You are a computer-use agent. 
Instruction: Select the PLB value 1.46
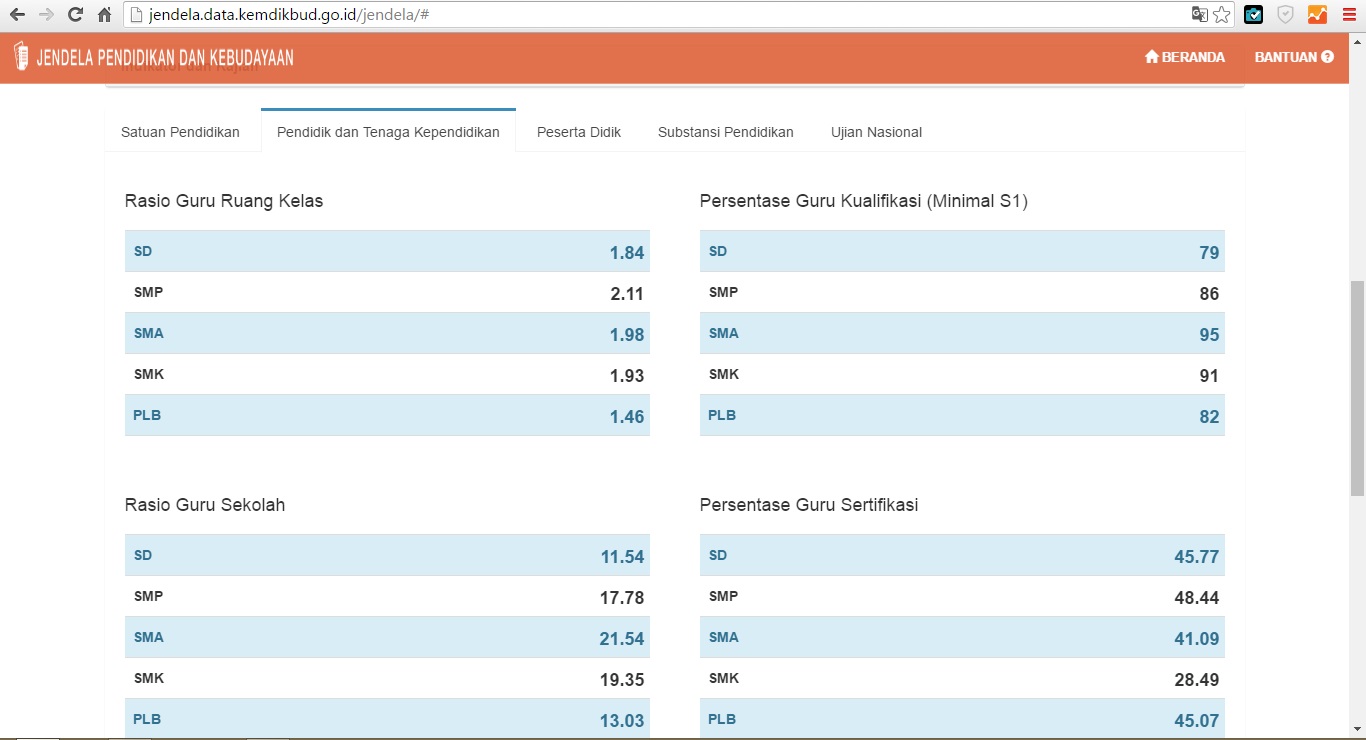(x=627, y=417)
